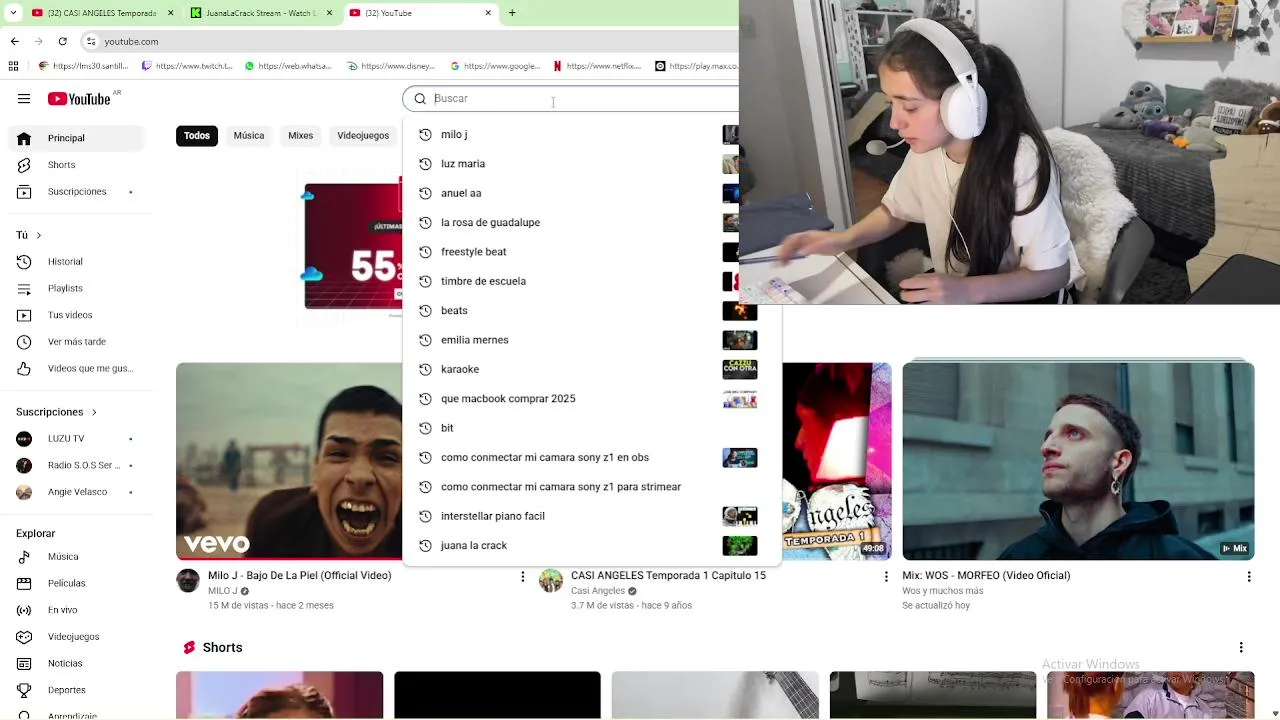Open Música under Explorar

(76, 557)
